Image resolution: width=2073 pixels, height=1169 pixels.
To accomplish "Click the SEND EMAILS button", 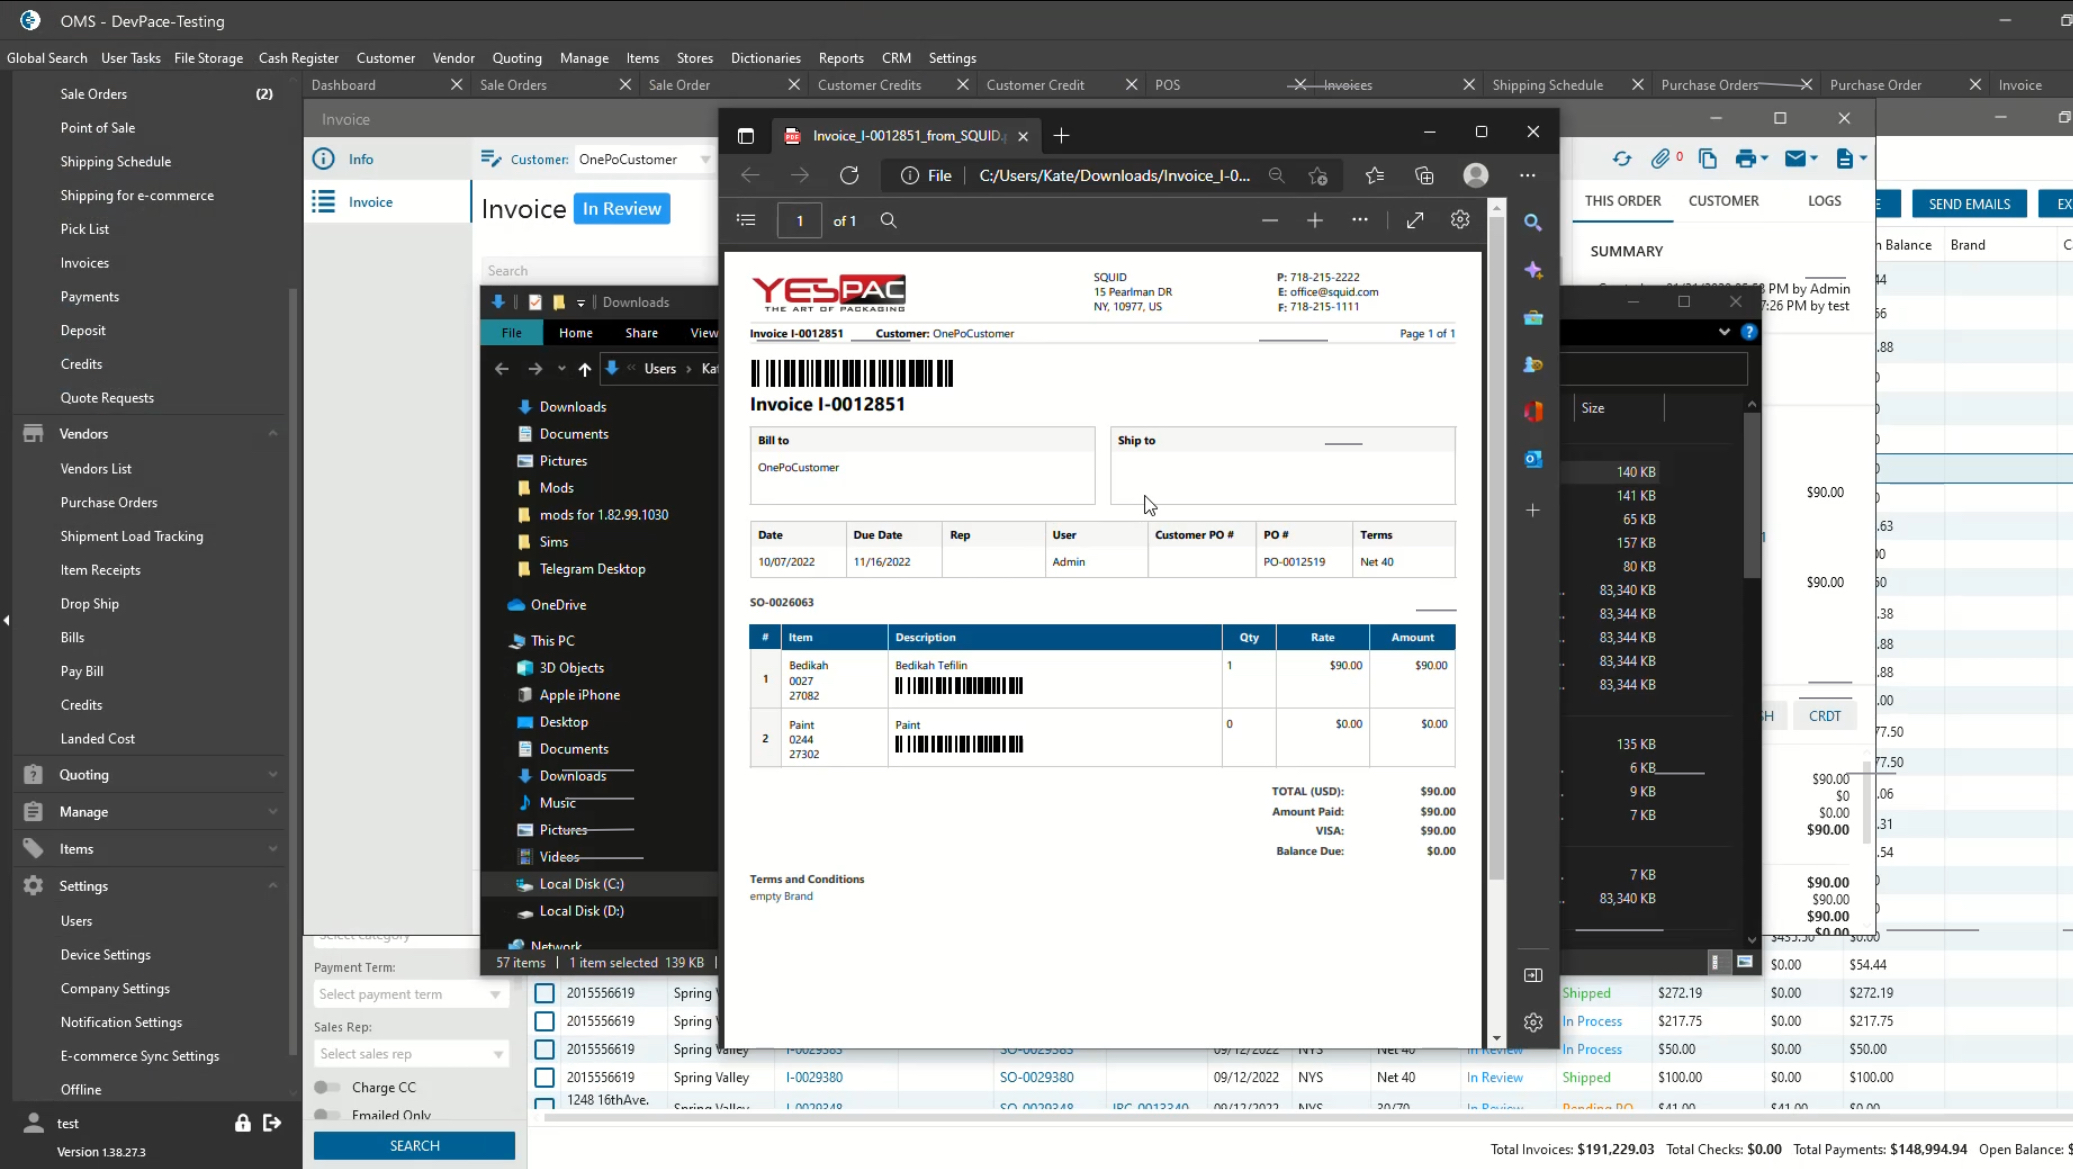I will coord(1968,204).
